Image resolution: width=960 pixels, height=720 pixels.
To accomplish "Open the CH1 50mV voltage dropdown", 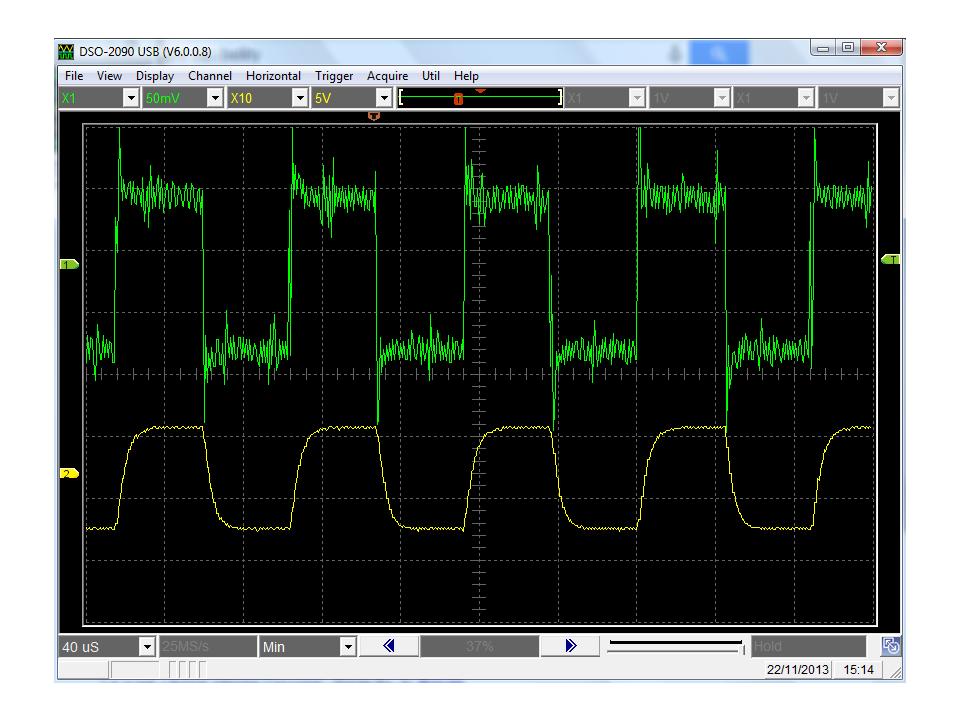I will coord(214,98).
